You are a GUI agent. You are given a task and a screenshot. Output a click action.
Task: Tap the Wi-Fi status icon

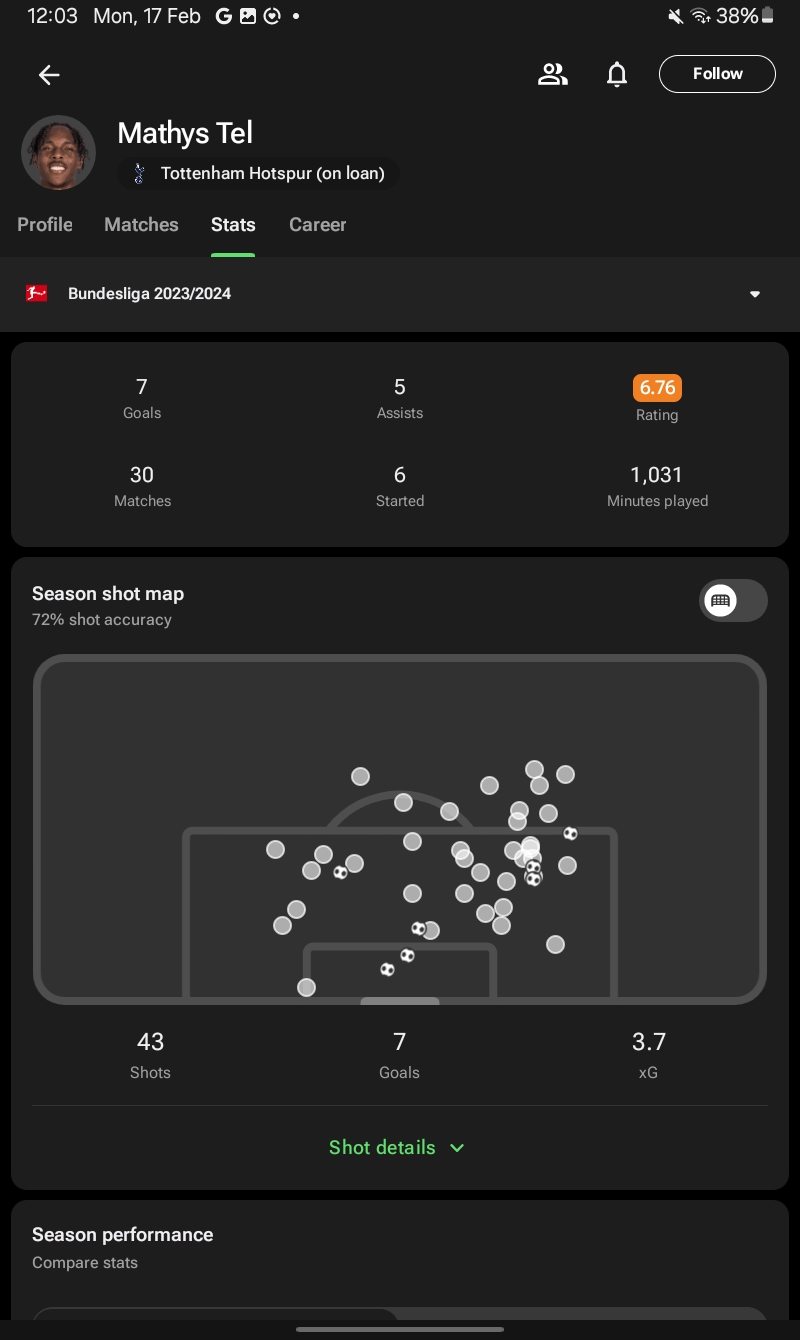coord(700,16)
